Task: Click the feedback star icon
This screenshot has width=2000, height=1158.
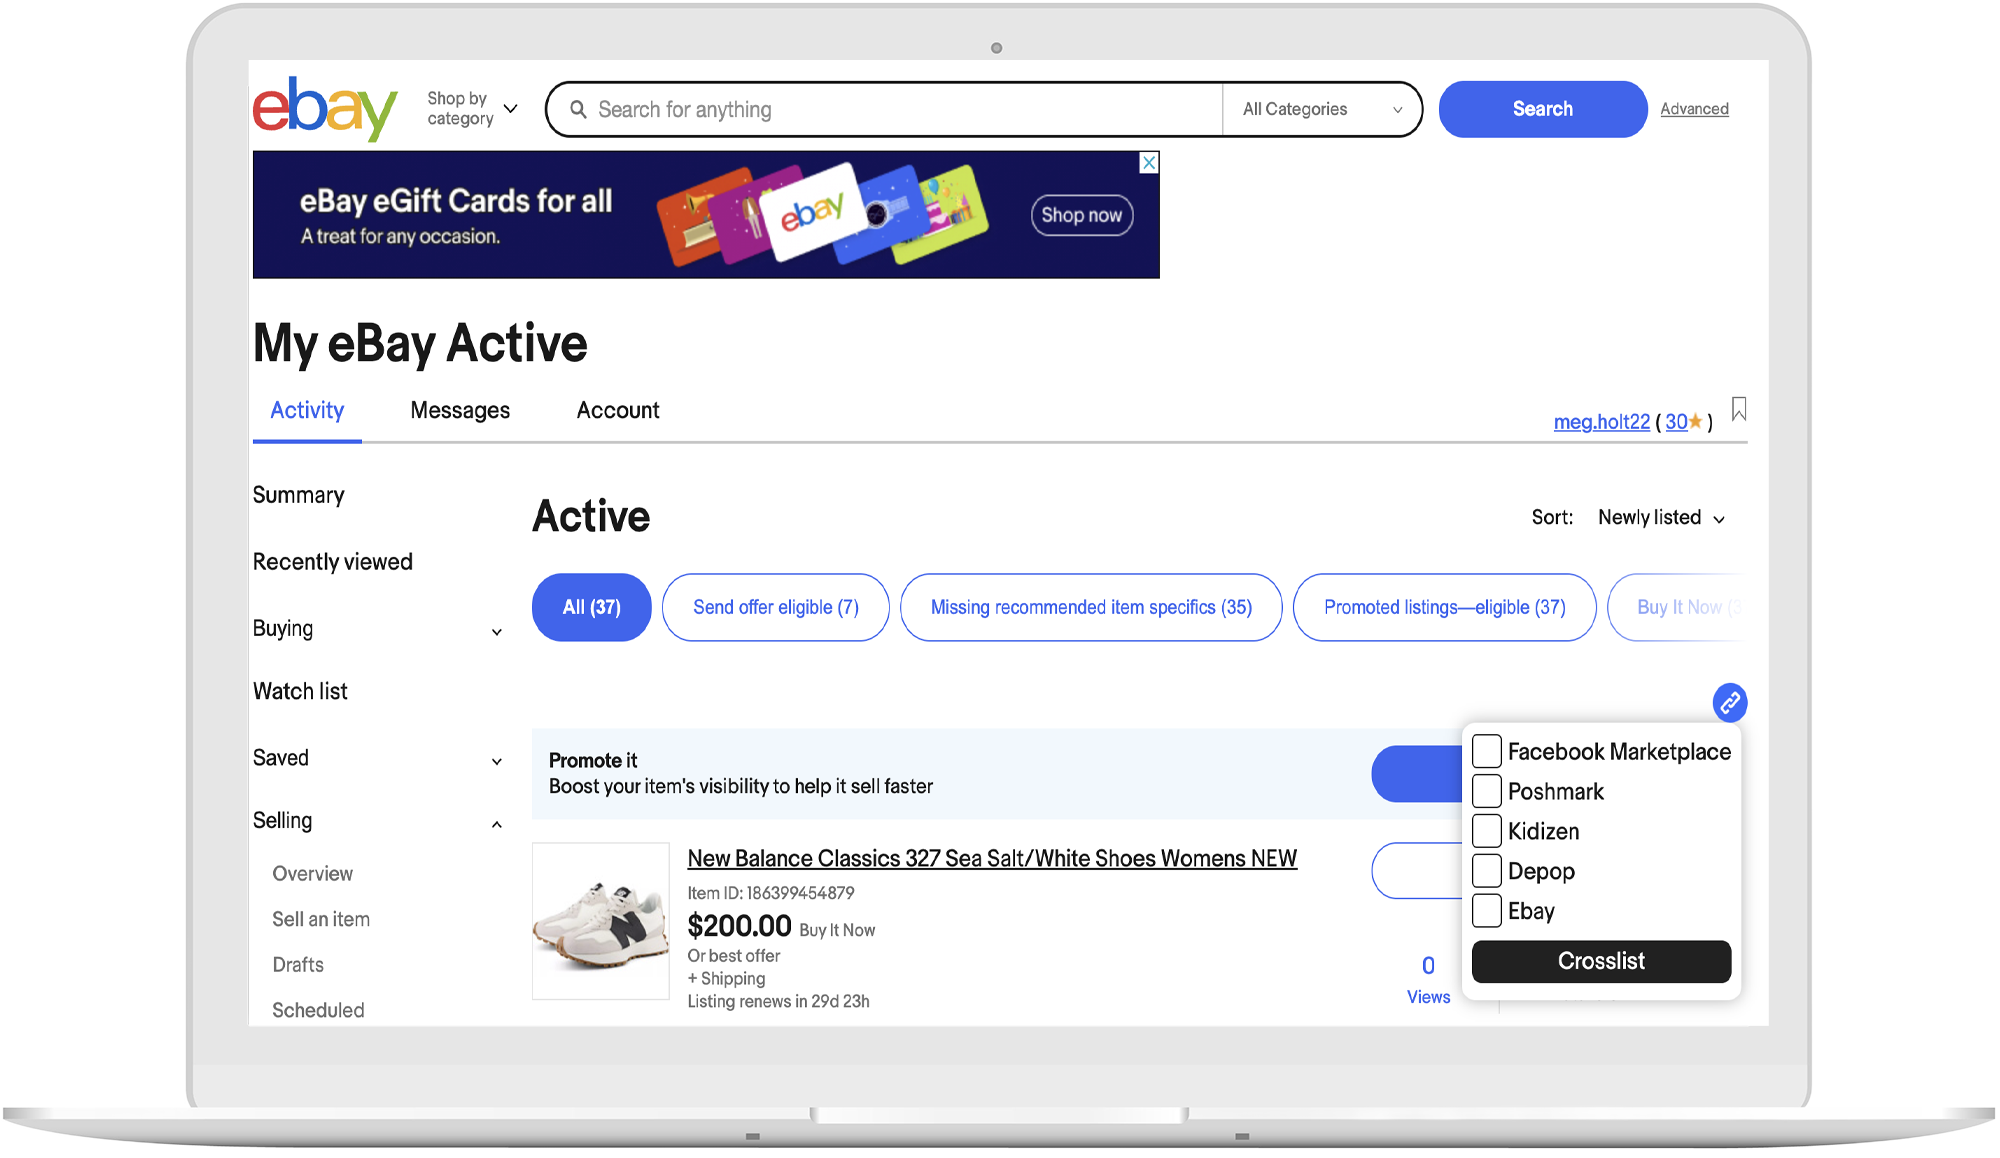Action: click(1695, 422)
